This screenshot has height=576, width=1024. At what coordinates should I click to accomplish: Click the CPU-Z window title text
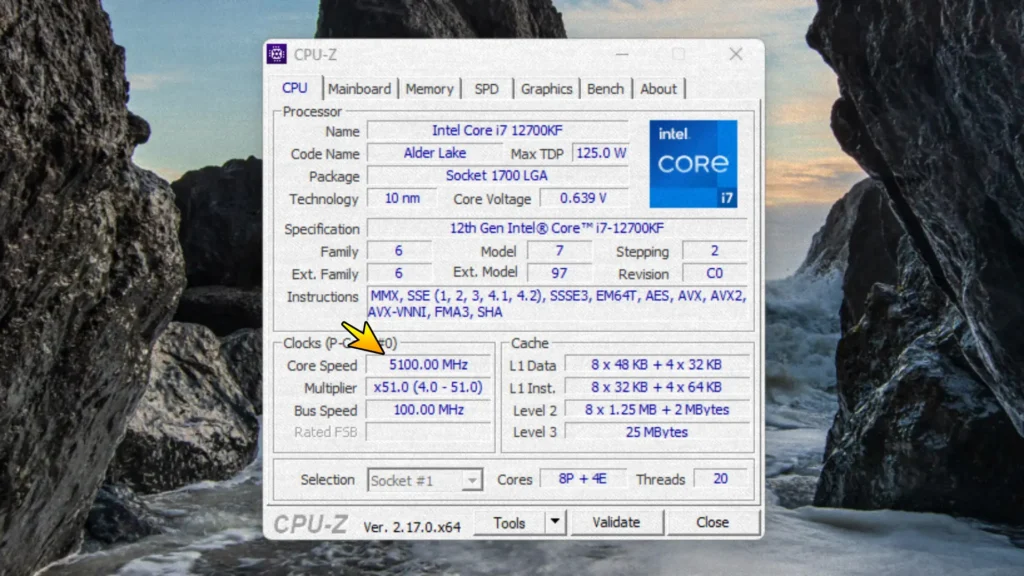[x=315, y=55]
